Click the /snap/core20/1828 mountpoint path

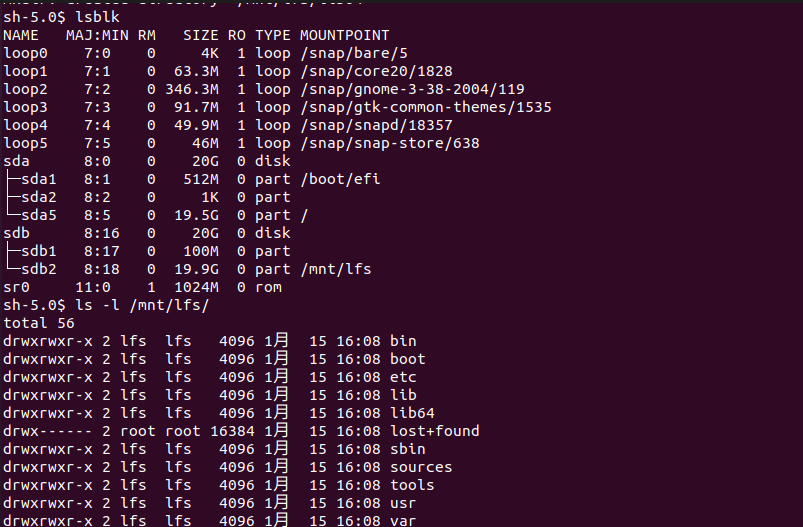click(x=376, y=71)
